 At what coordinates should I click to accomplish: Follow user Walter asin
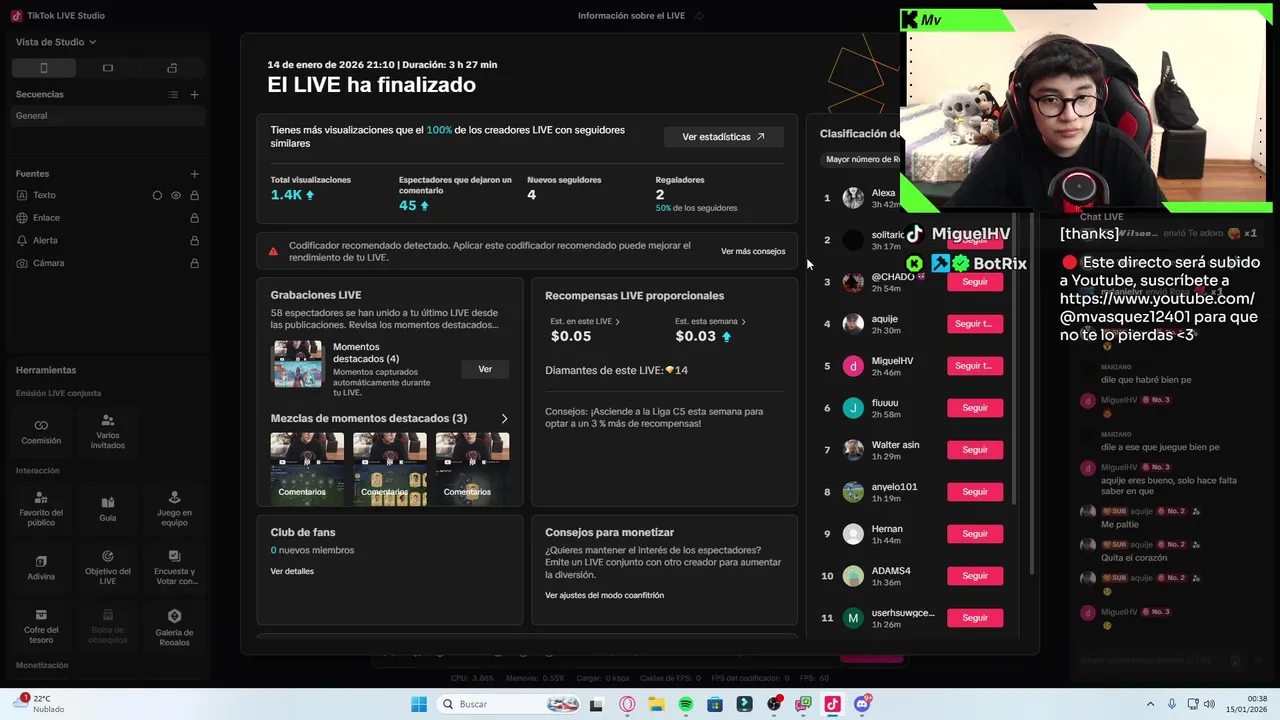(x=975, y=450)
